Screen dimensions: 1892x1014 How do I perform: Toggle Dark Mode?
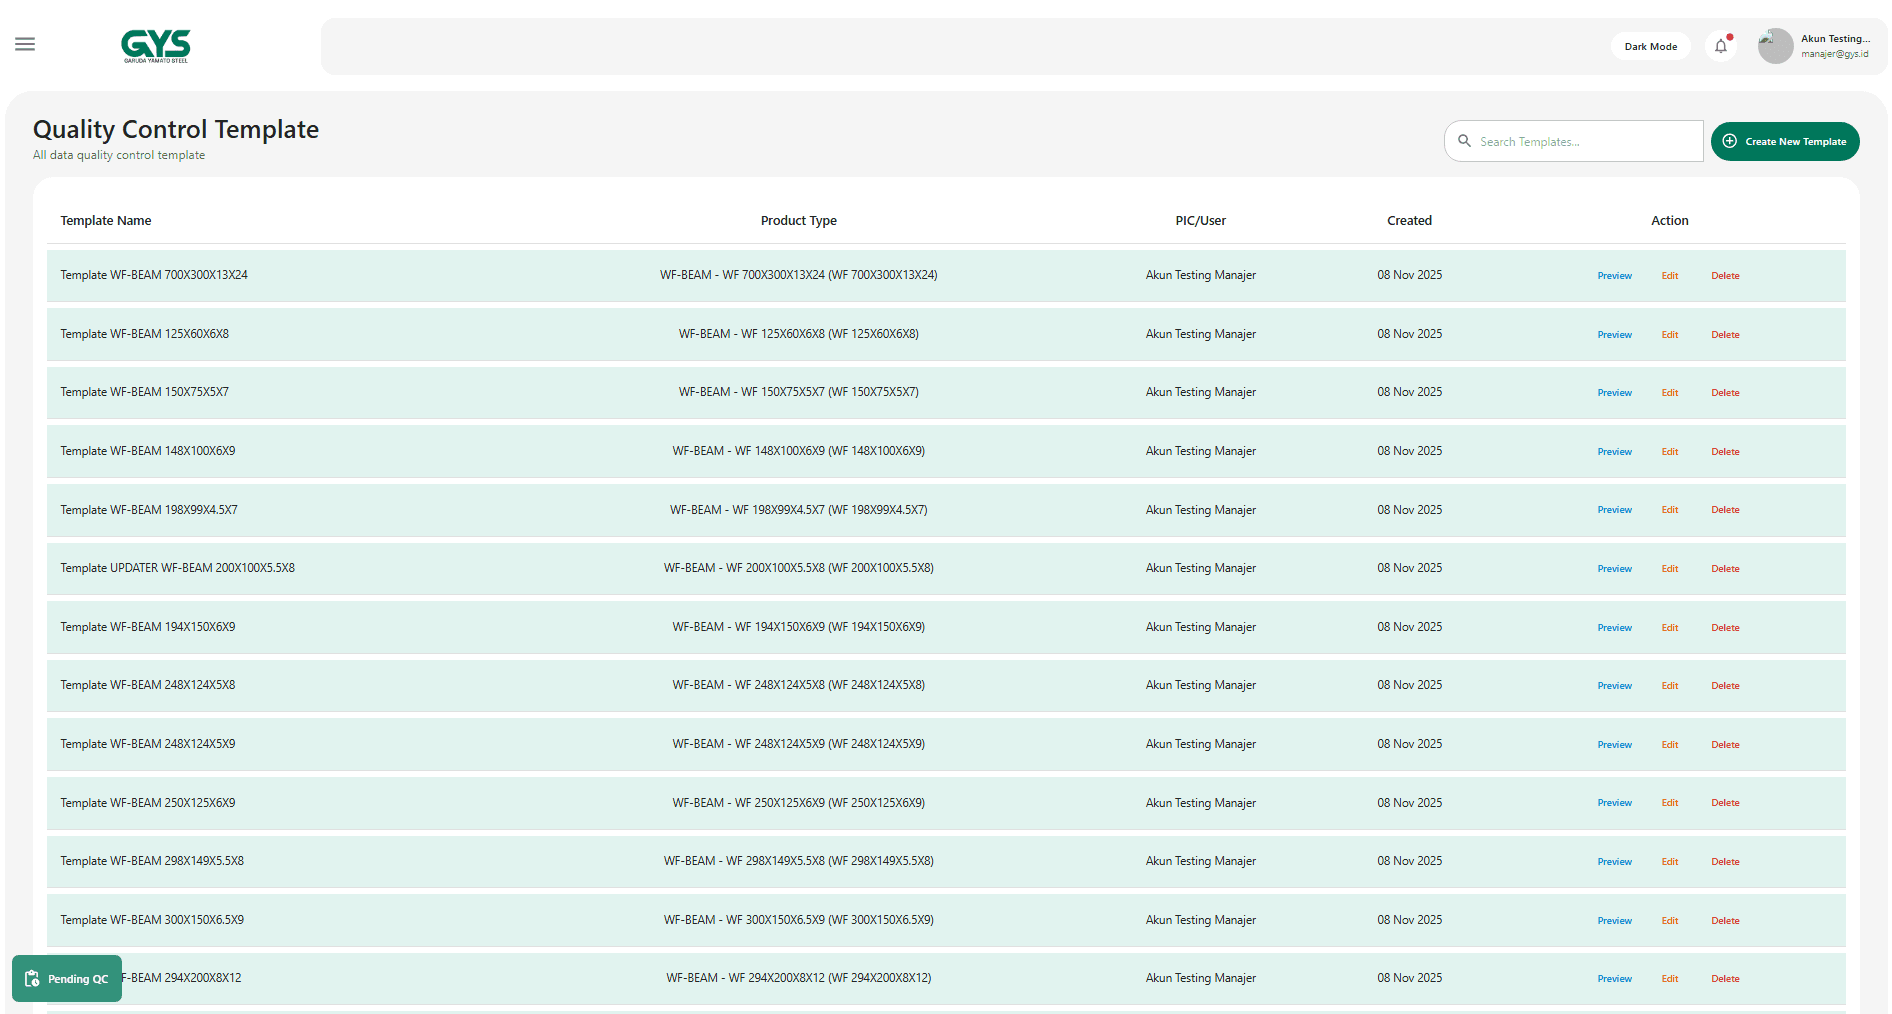(1650, 46)
